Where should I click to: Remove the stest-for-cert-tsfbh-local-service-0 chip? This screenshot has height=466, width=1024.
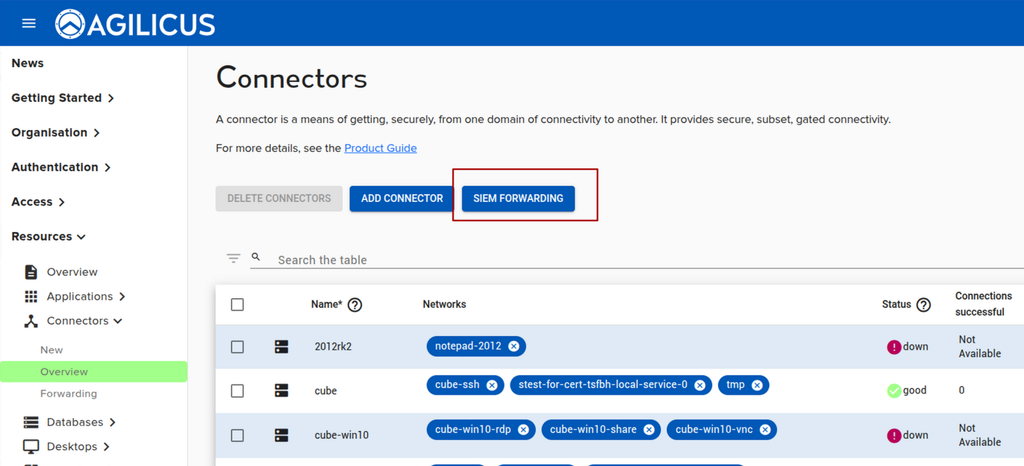click(x=699, y=385)
